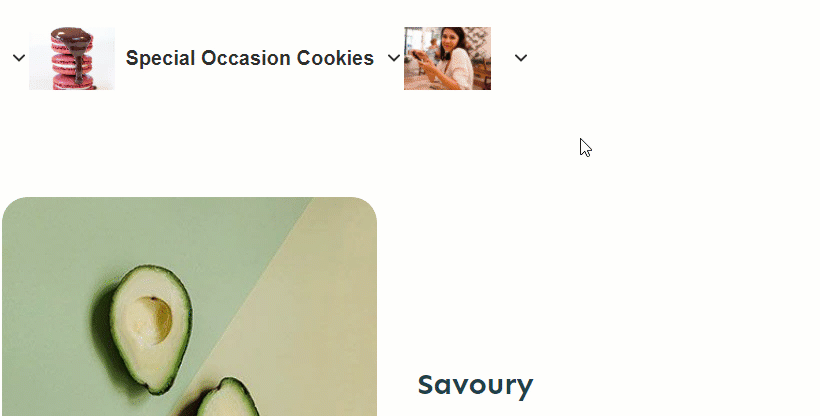The height and width of the screenshot is (416, 820).
Task: Open the Savoury category heading
Action: coord(475,385)
